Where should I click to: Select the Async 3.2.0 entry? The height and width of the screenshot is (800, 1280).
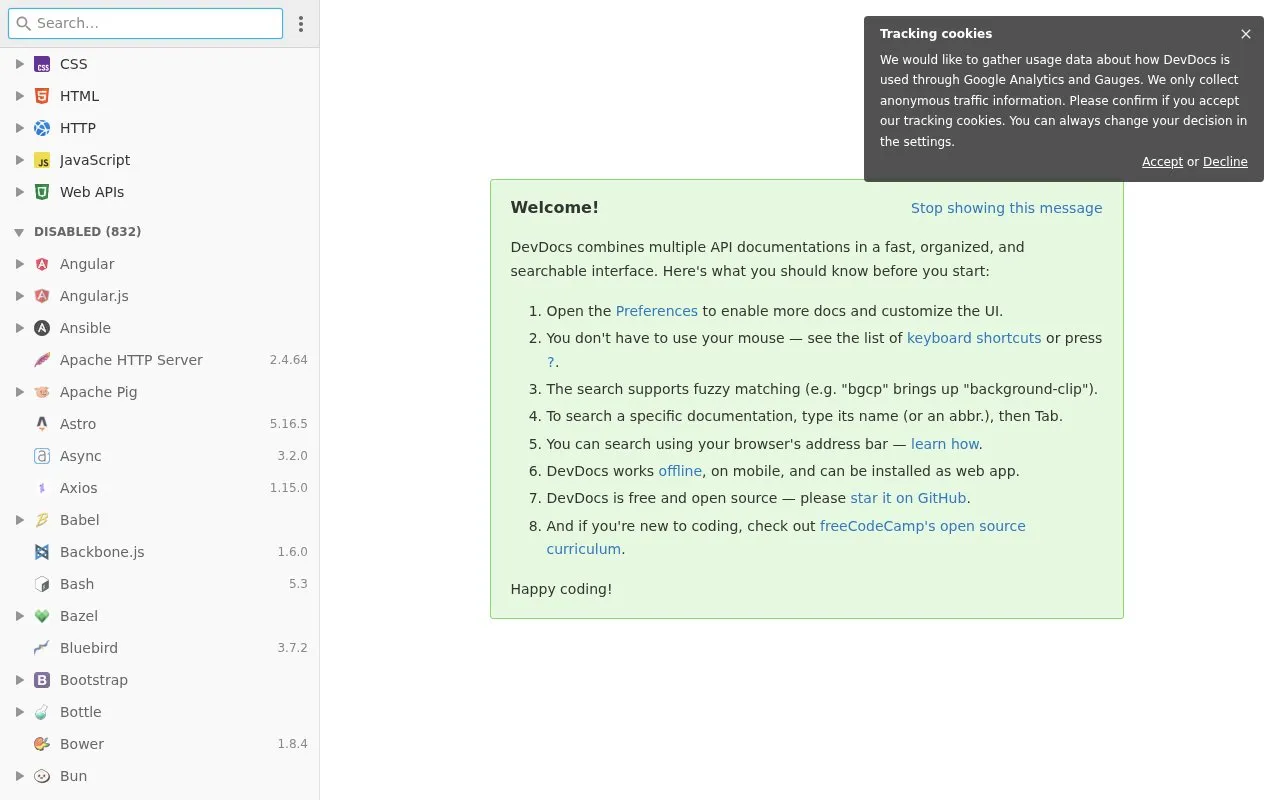tap(160, 456)
